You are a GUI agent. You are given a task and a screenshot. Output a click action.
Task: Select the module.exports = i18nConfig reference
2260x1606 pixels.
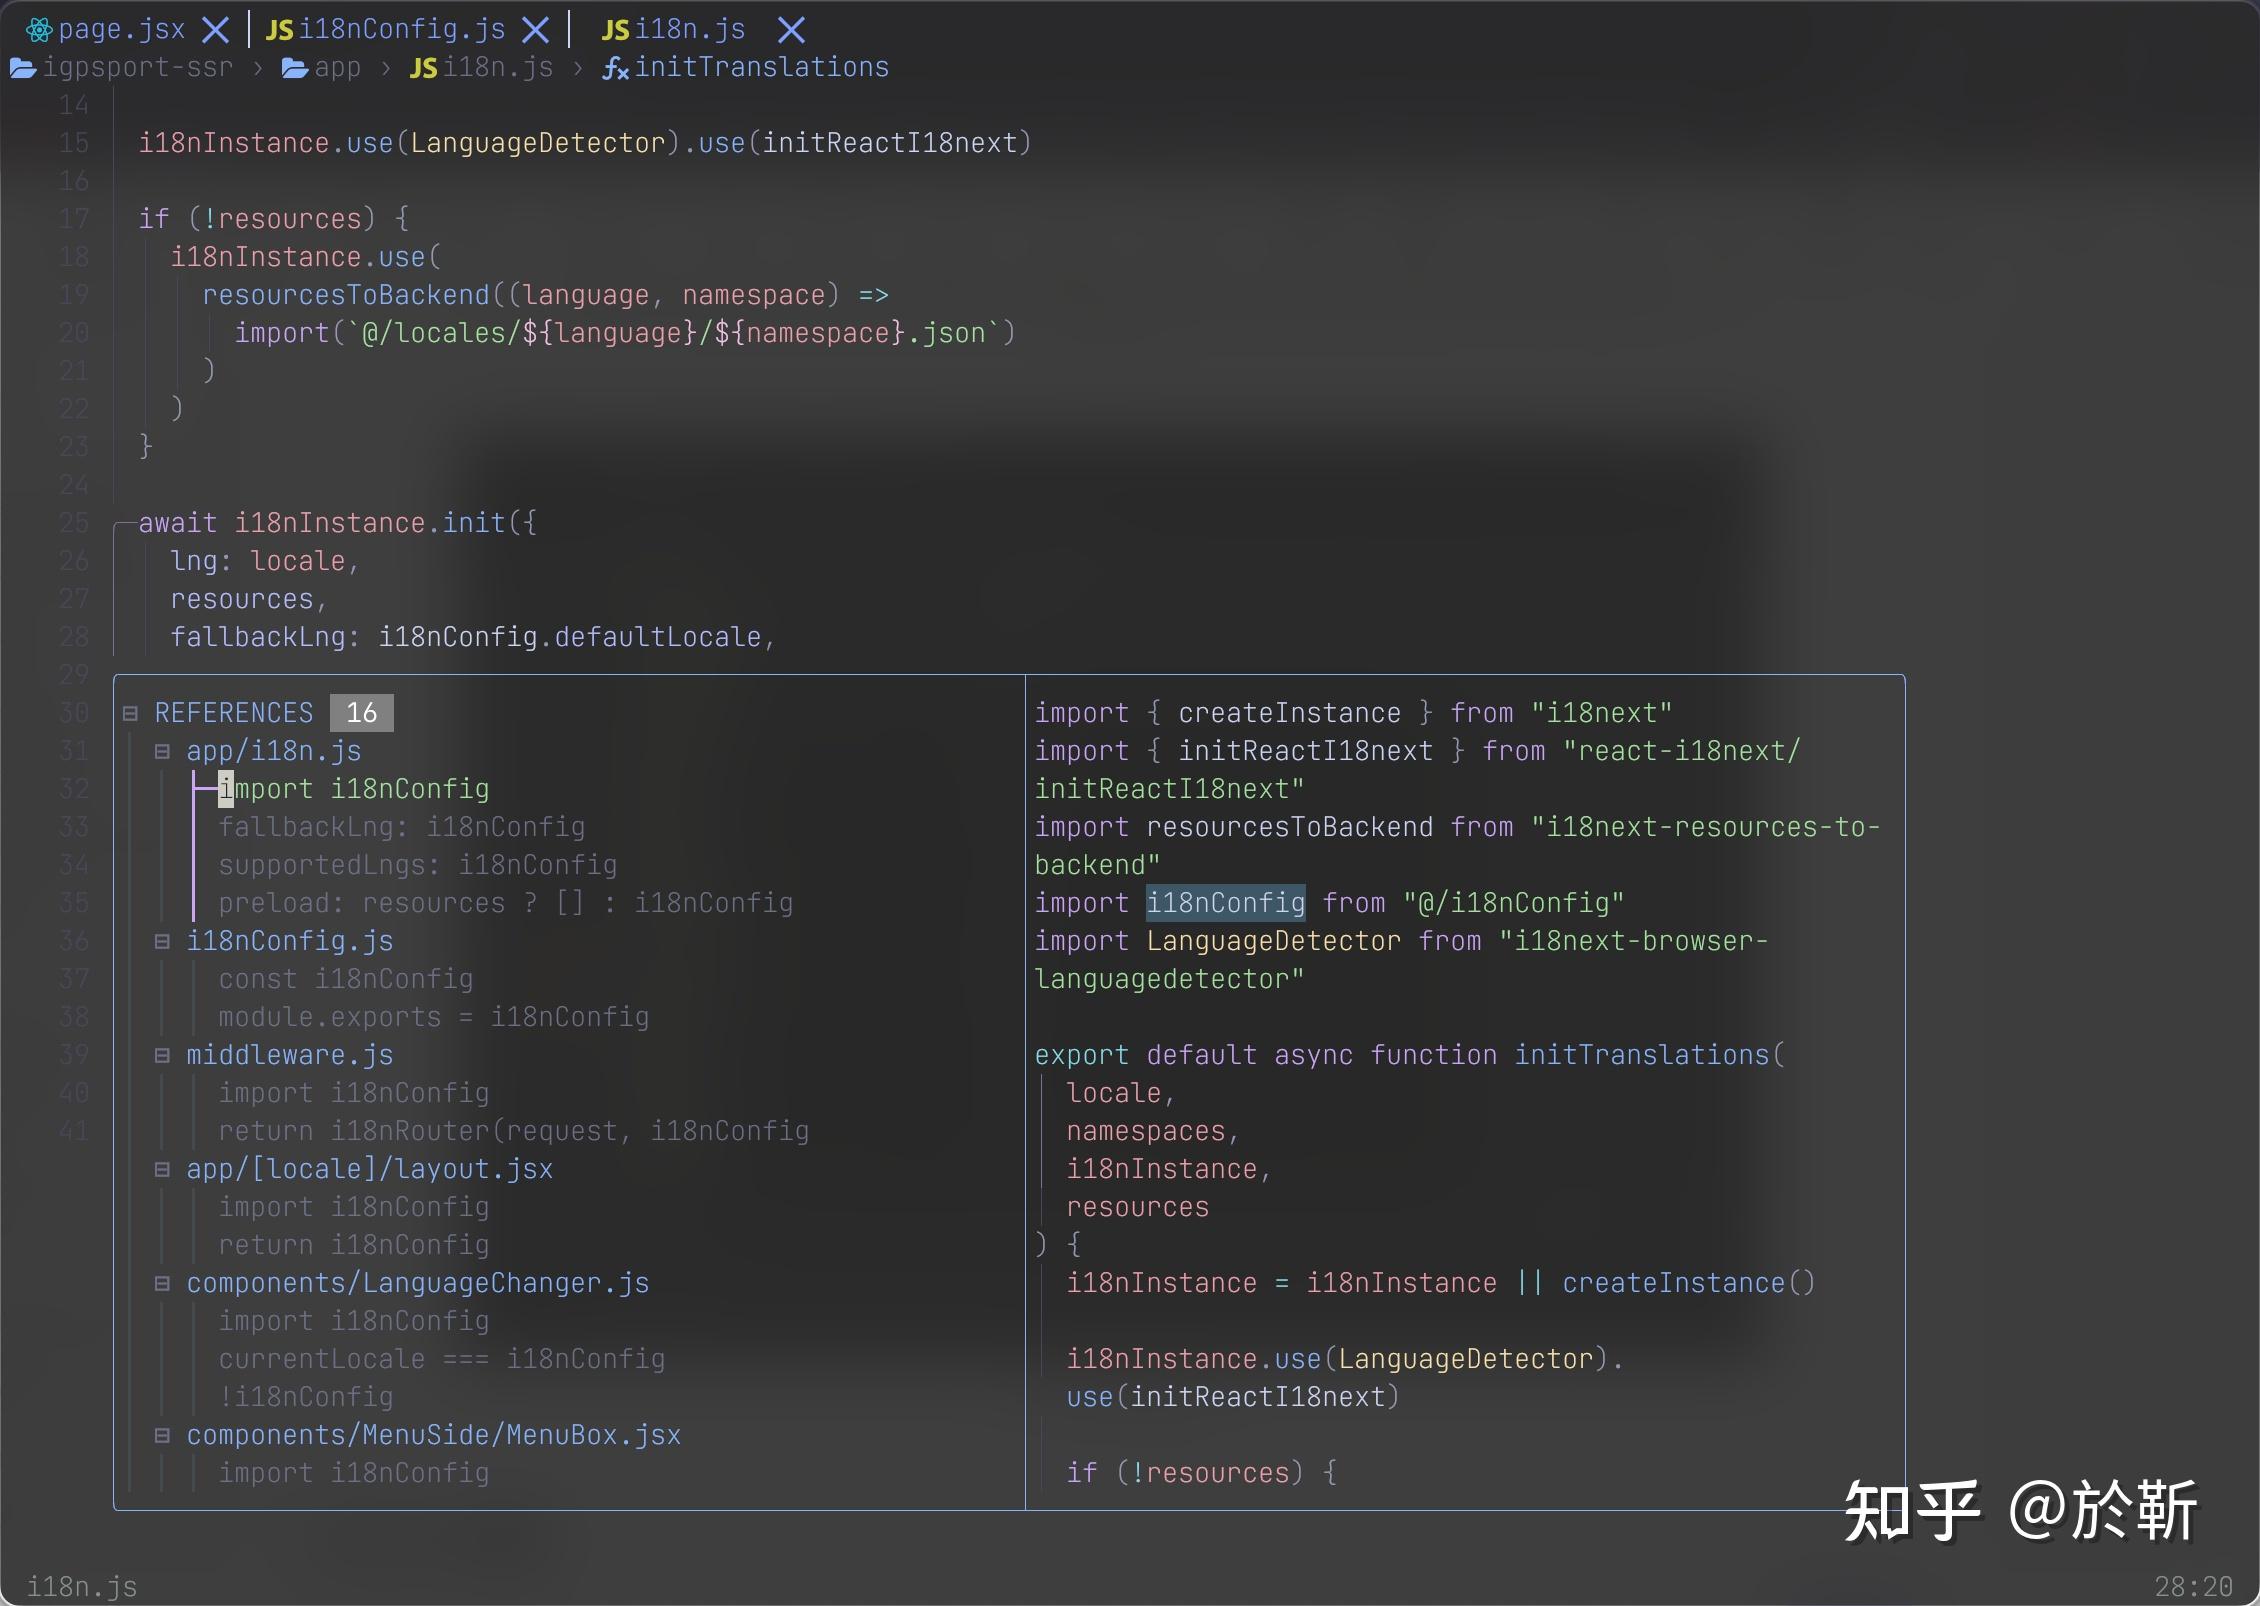[433, 1017]
